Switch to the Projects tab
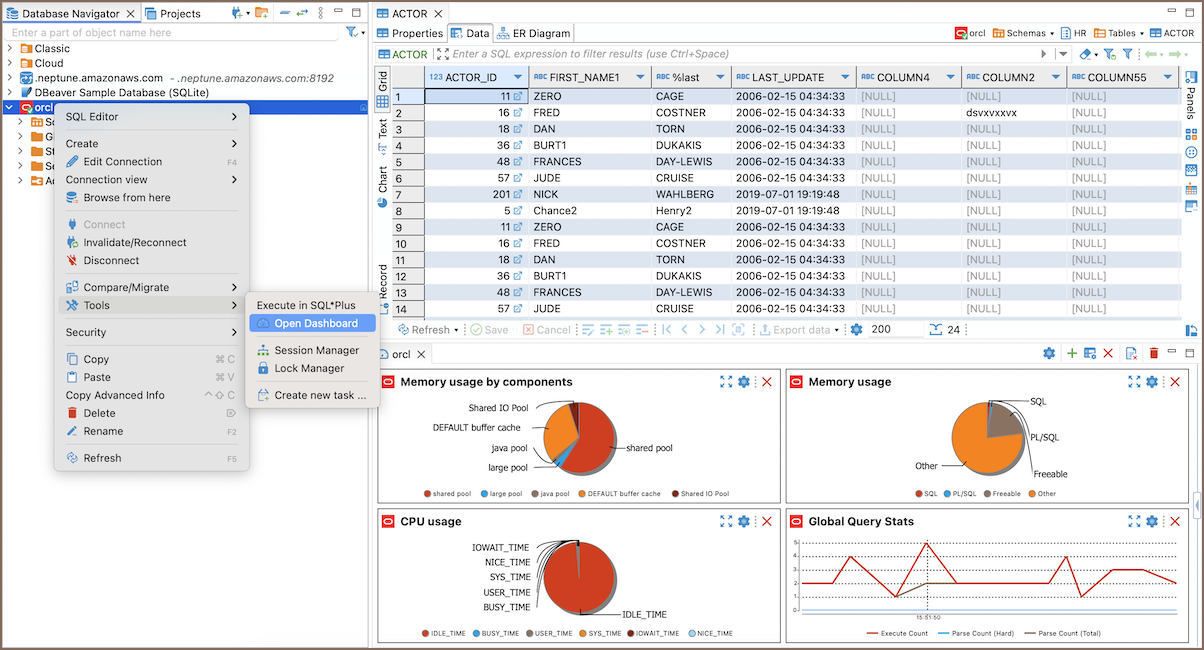Viewport: 1204px width, 650px height. coord(172,13)
